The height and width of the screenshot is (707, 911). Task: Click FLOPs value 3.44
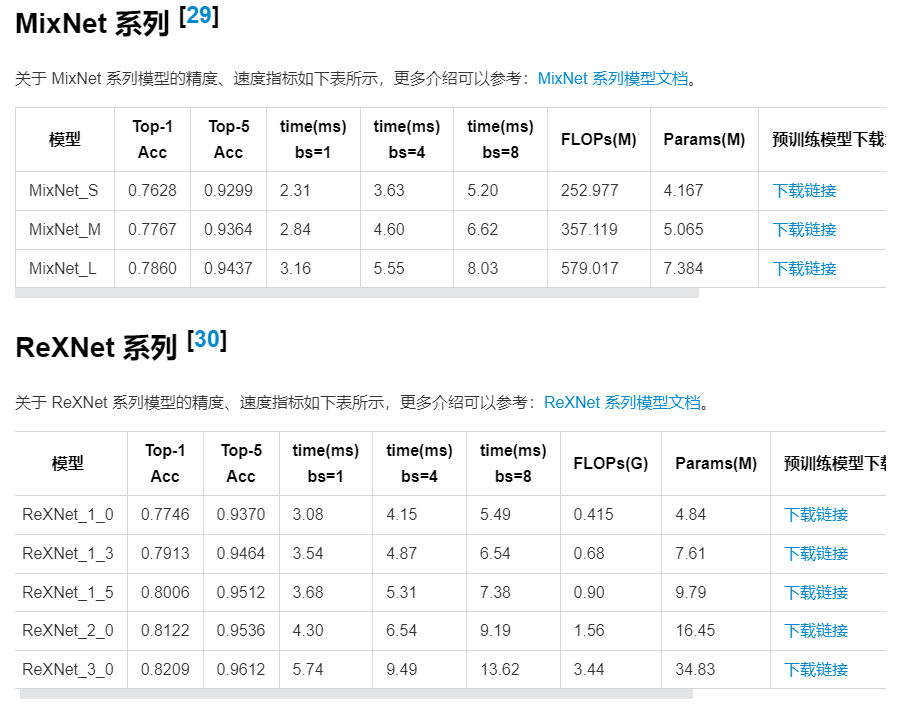point(589,669)
